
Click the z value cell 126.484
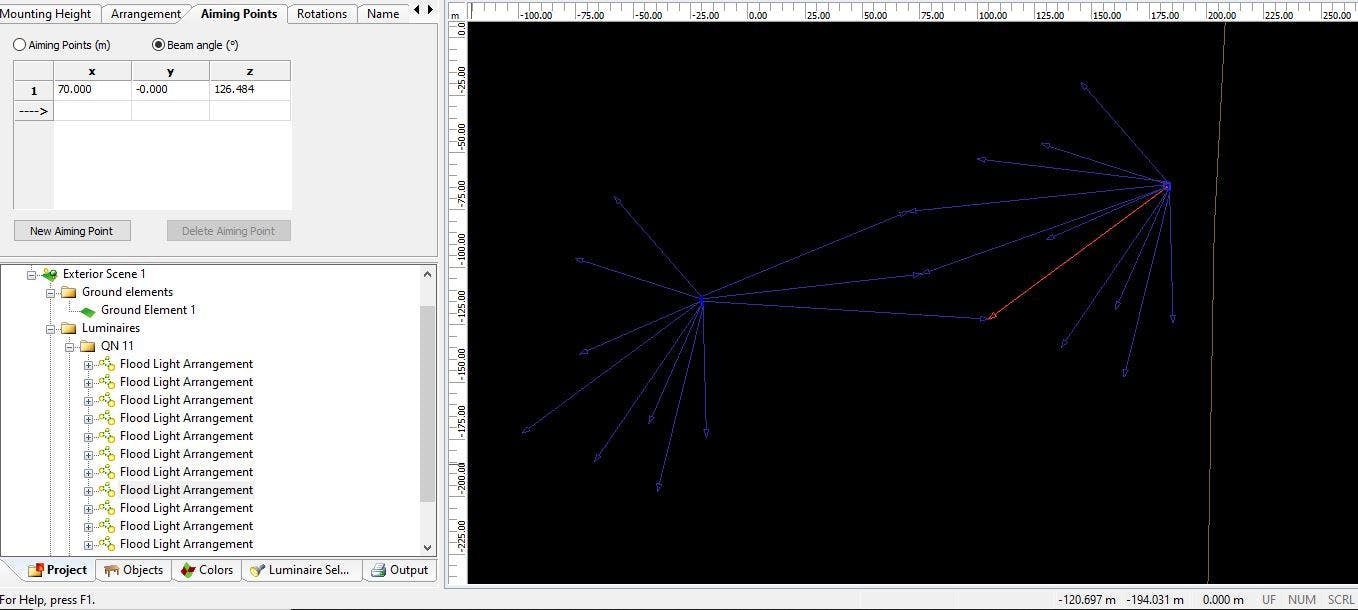coord(250,90)
